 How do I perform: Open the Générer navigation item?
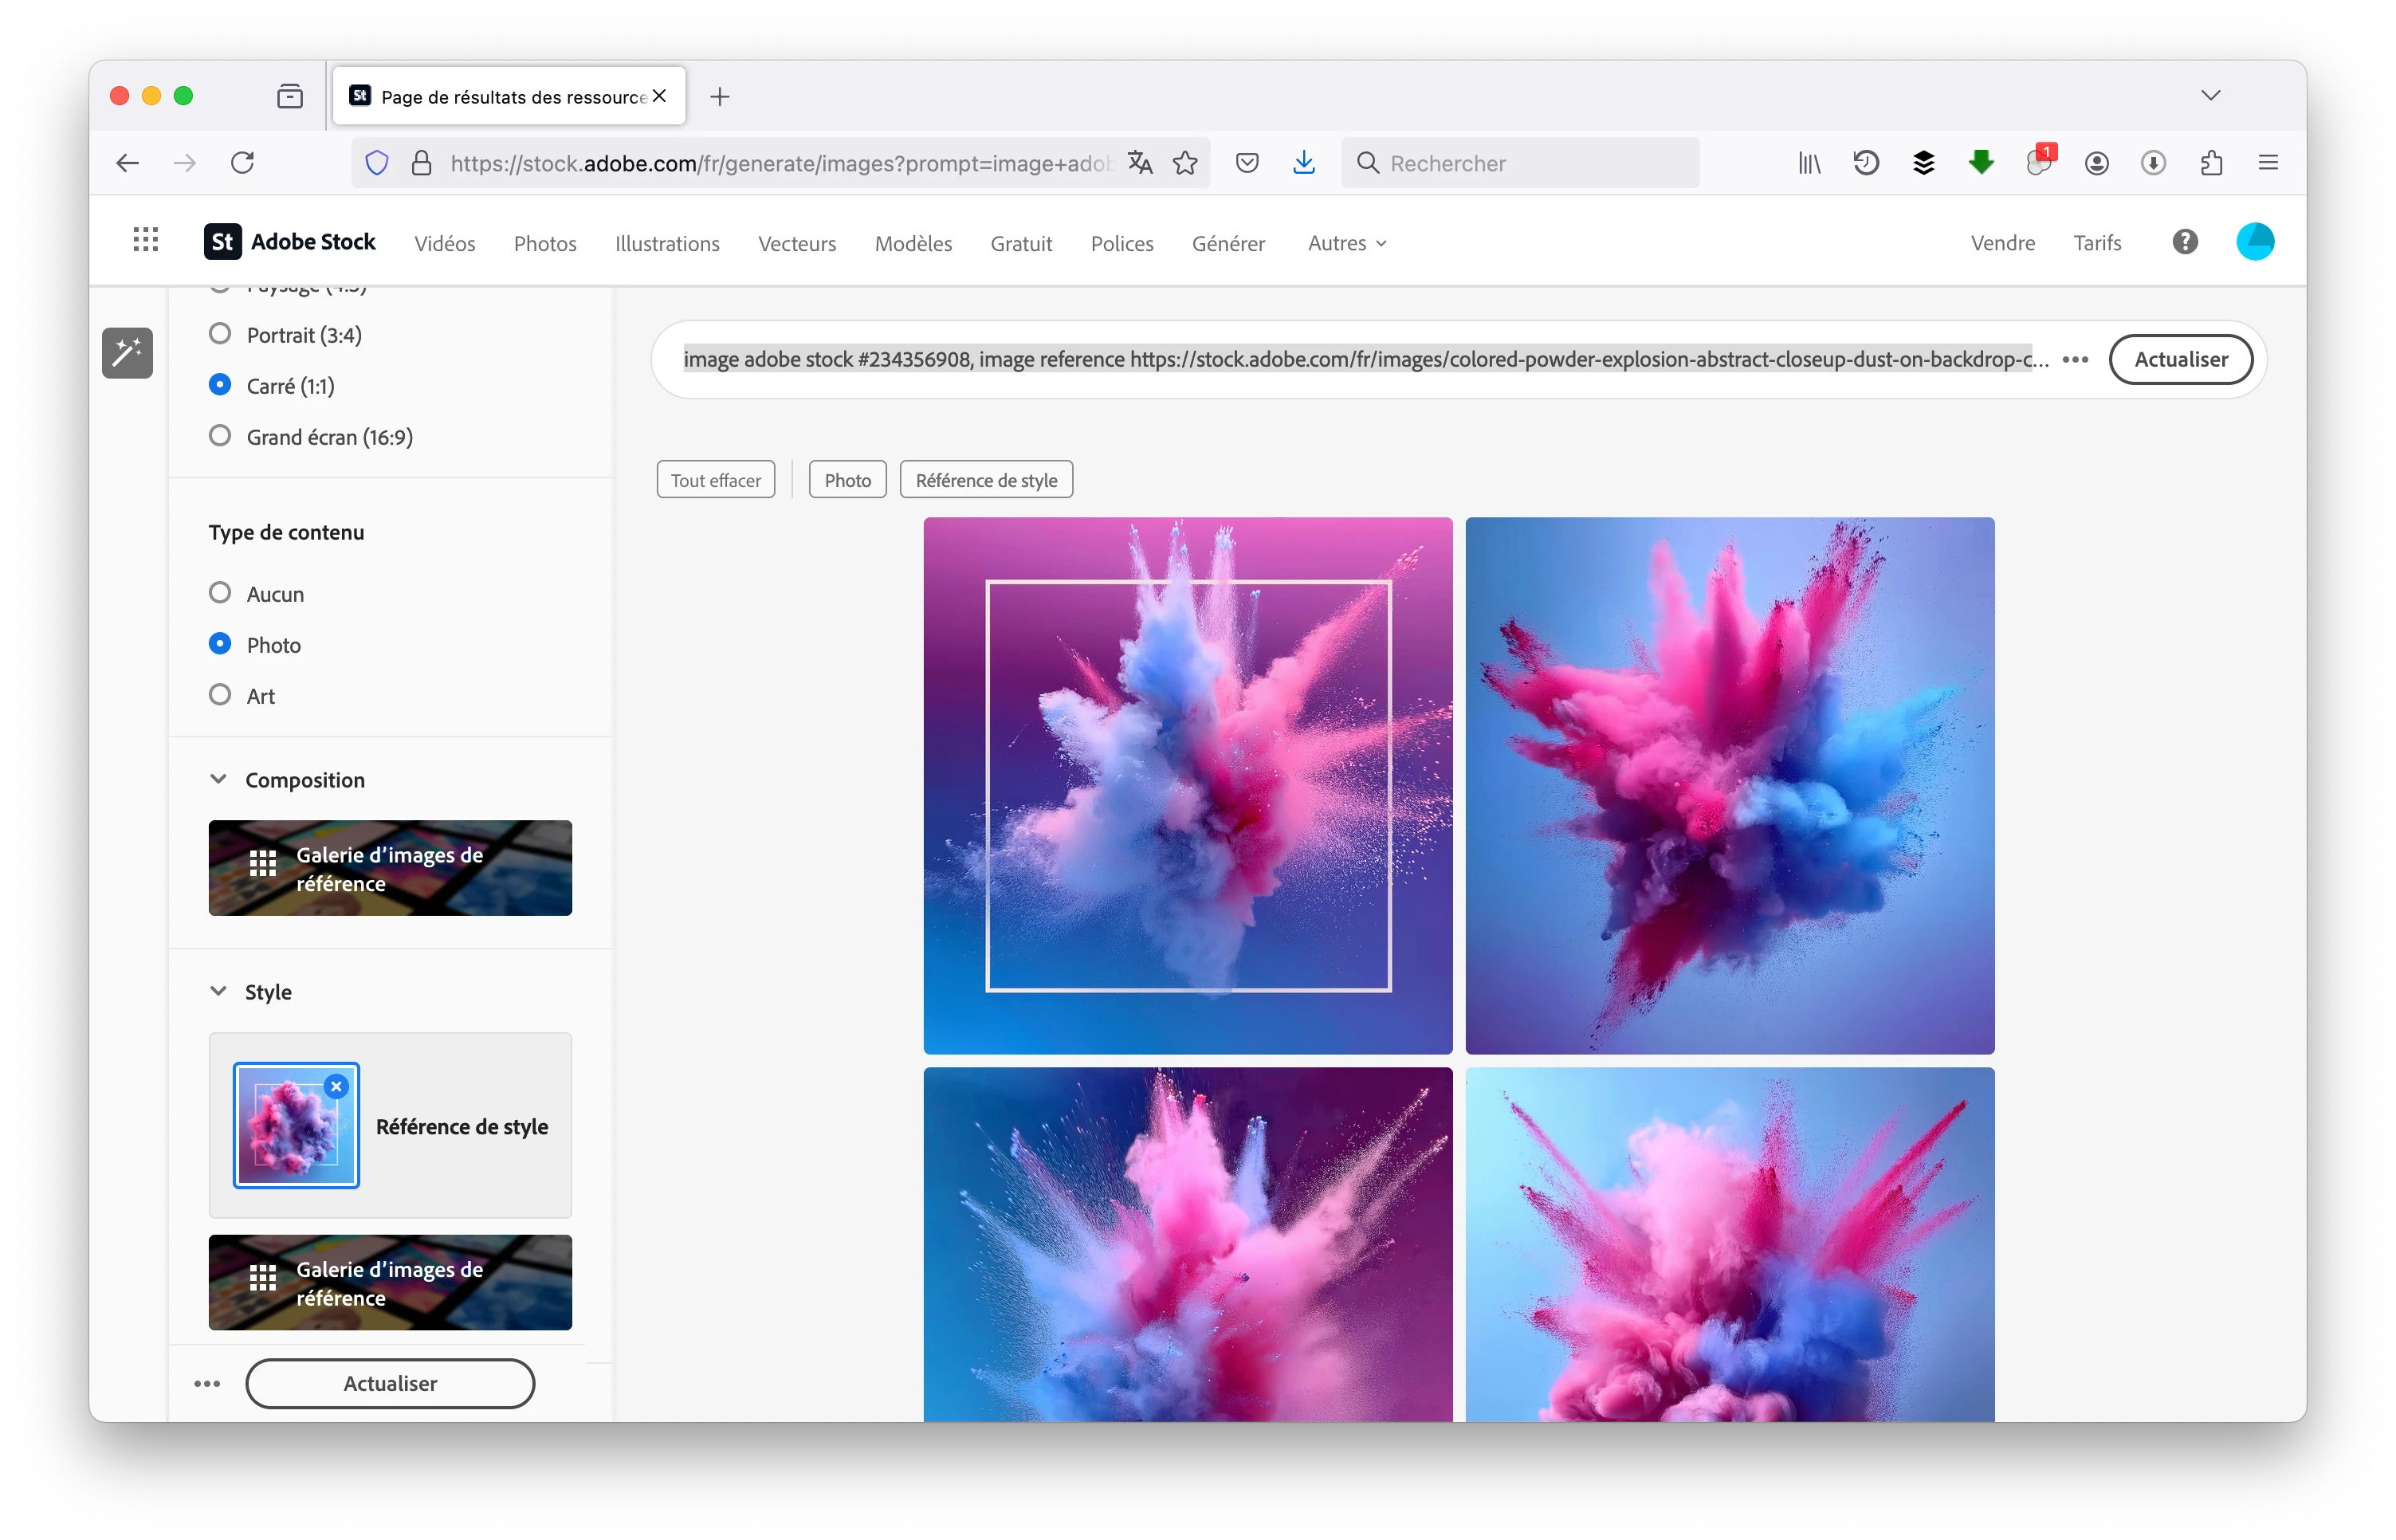point(1228,243)
